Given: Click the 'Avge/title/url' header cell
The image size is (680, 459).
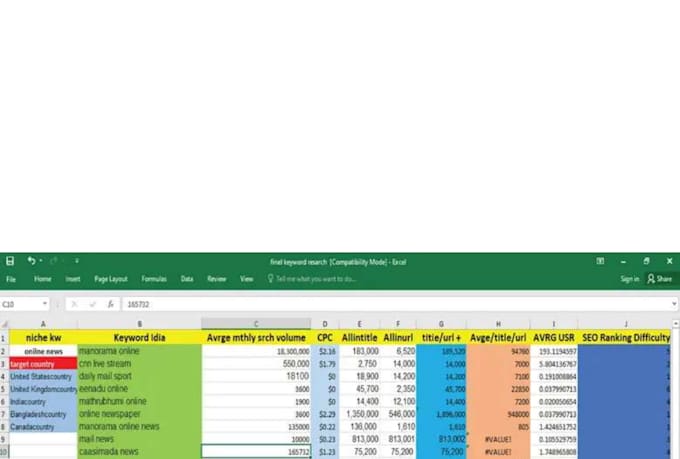Looking at the screenshot, I should [498, 338].
